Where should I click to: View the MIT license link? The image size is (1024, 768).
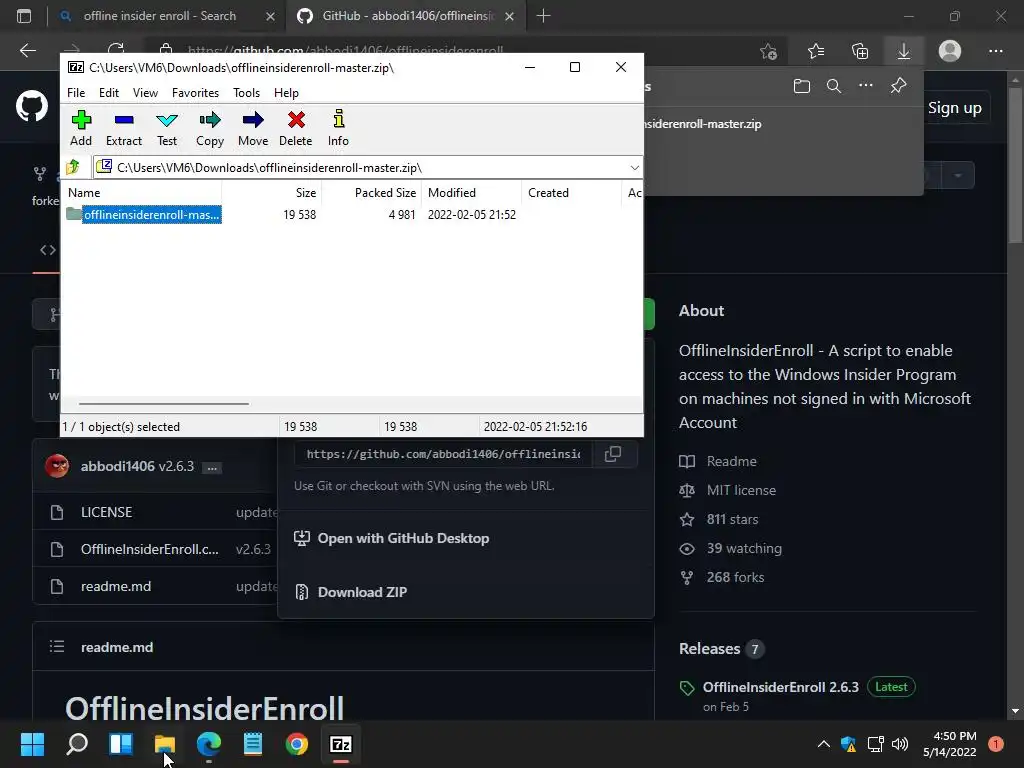pyautogui.click(x=741, y=490)
